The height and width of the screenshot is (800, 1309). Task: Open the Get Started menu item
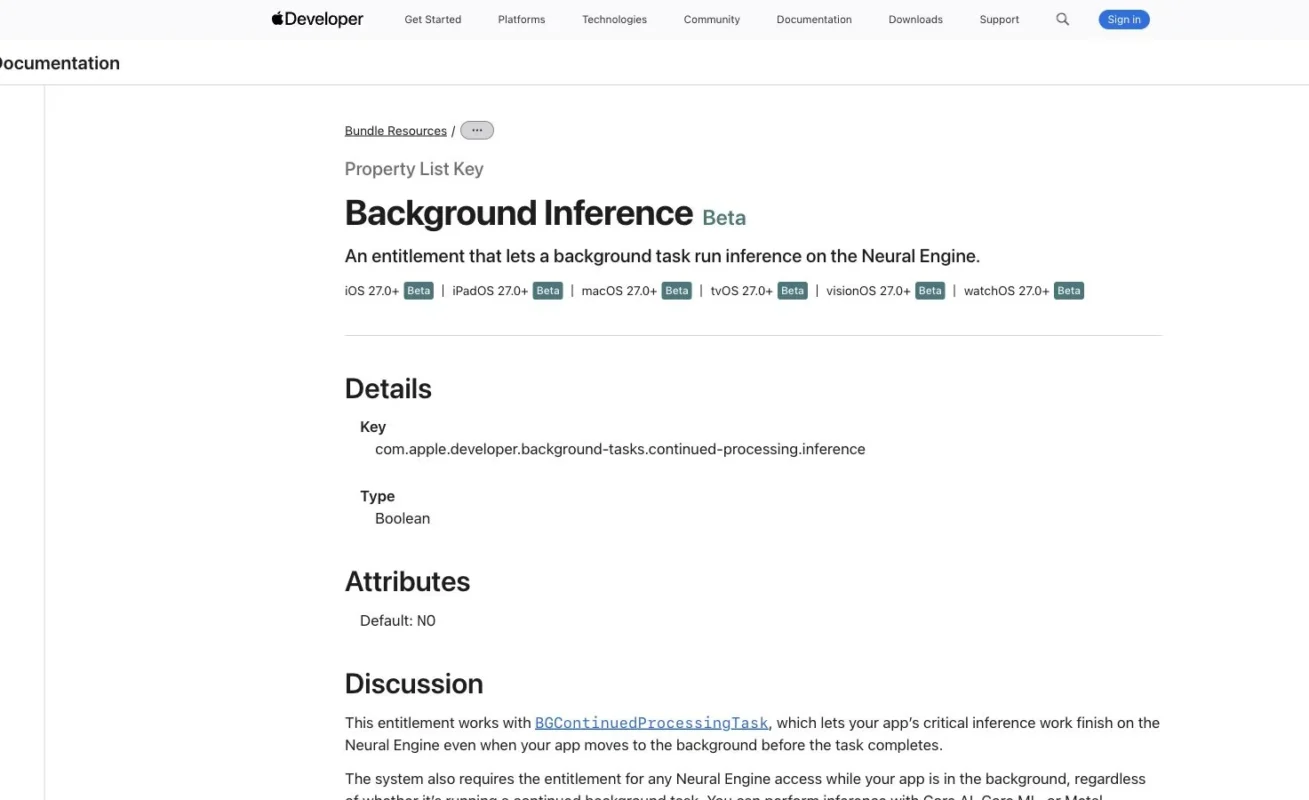pyautogui.click(x=433, y=19)
